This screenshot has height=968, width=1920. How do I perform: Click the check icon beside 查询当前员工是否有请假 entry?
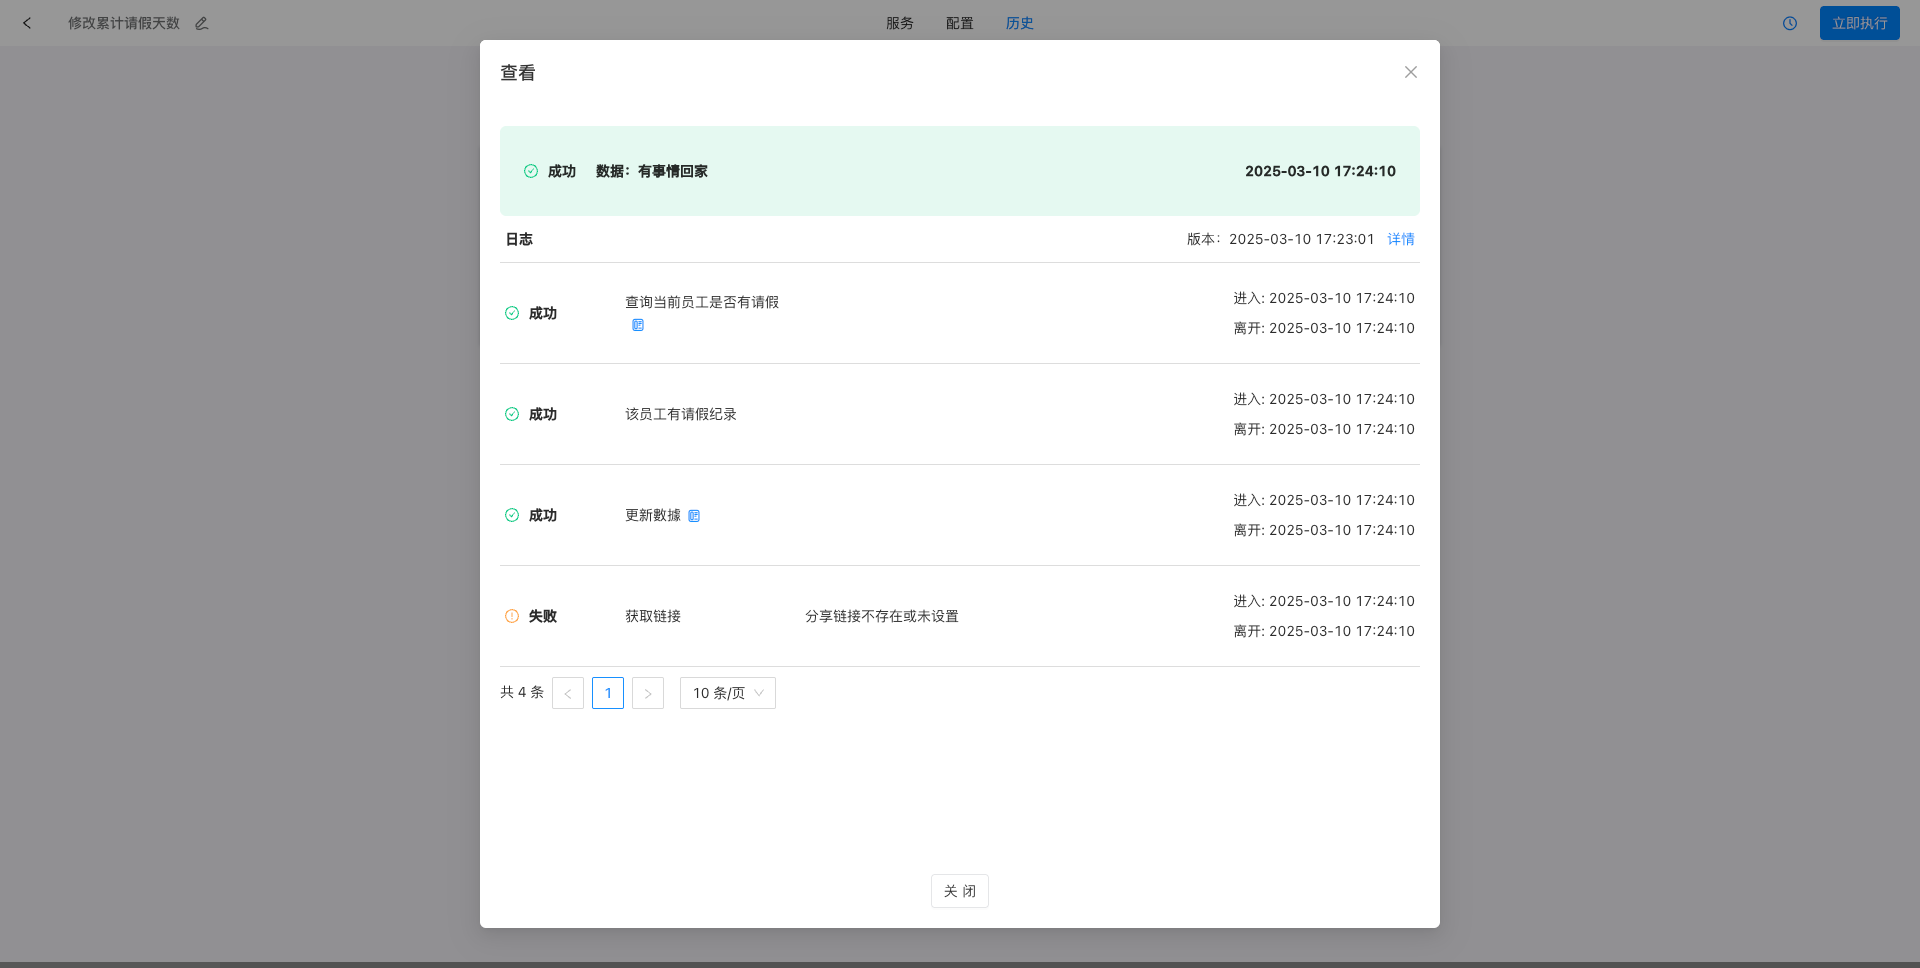pyautogui.click(x=511, y=313)
